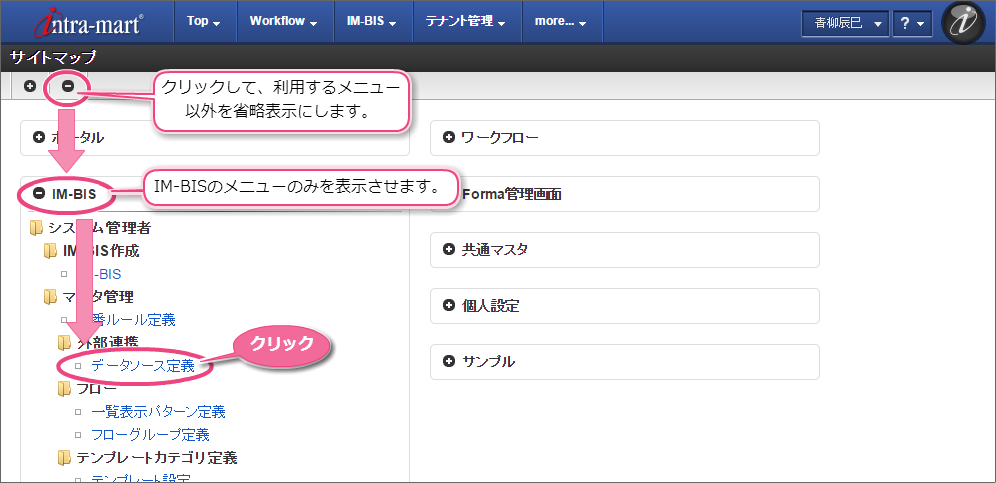Viewport: 996px width, 483px height.
Task: Open the ? help dropdown
Action: [912, 23]
